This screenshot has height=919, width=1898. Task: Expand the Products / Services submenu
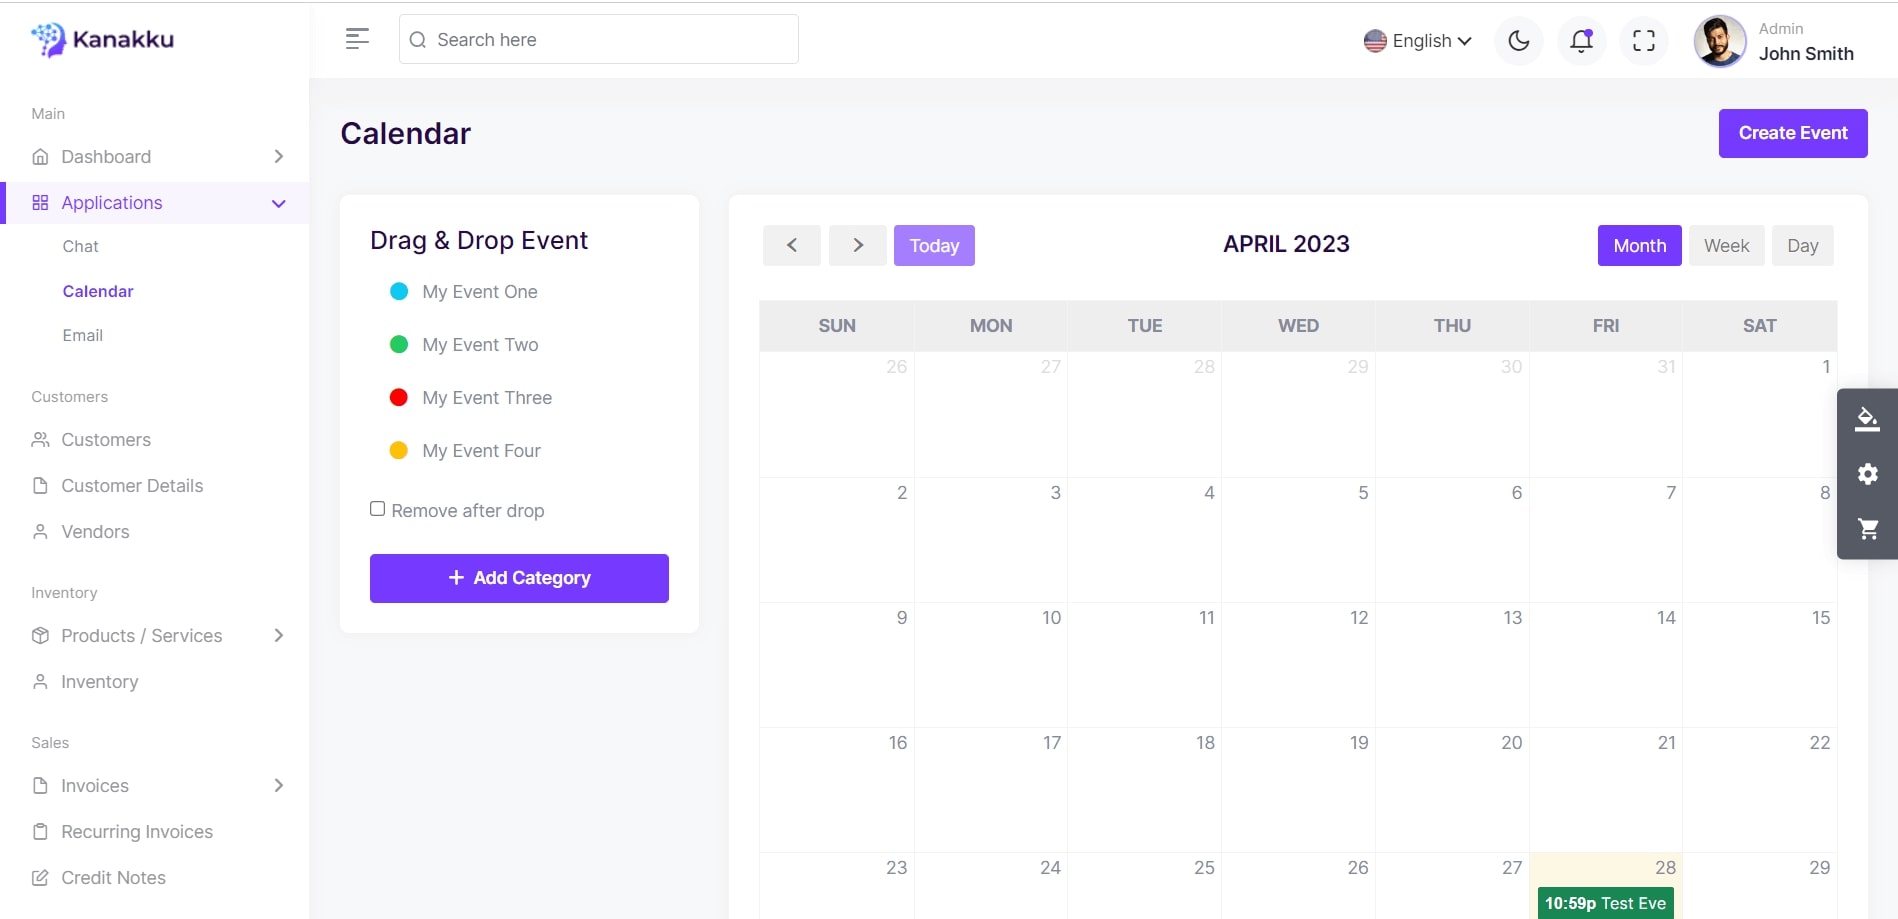[279, 636]
